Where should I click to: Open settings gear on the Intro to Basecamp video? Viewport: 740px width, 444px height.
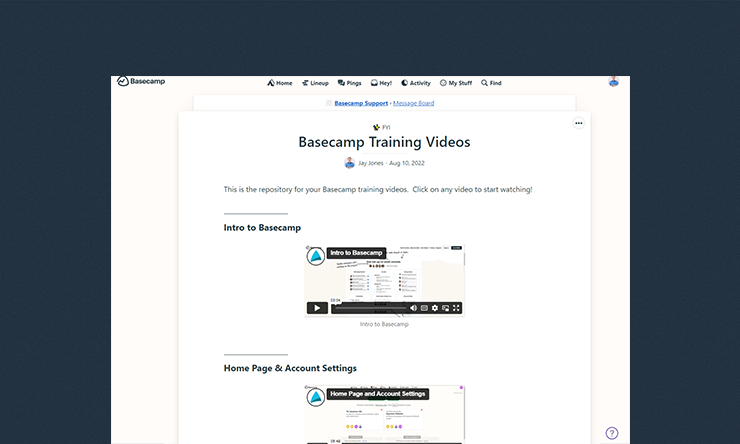(435, 308)
